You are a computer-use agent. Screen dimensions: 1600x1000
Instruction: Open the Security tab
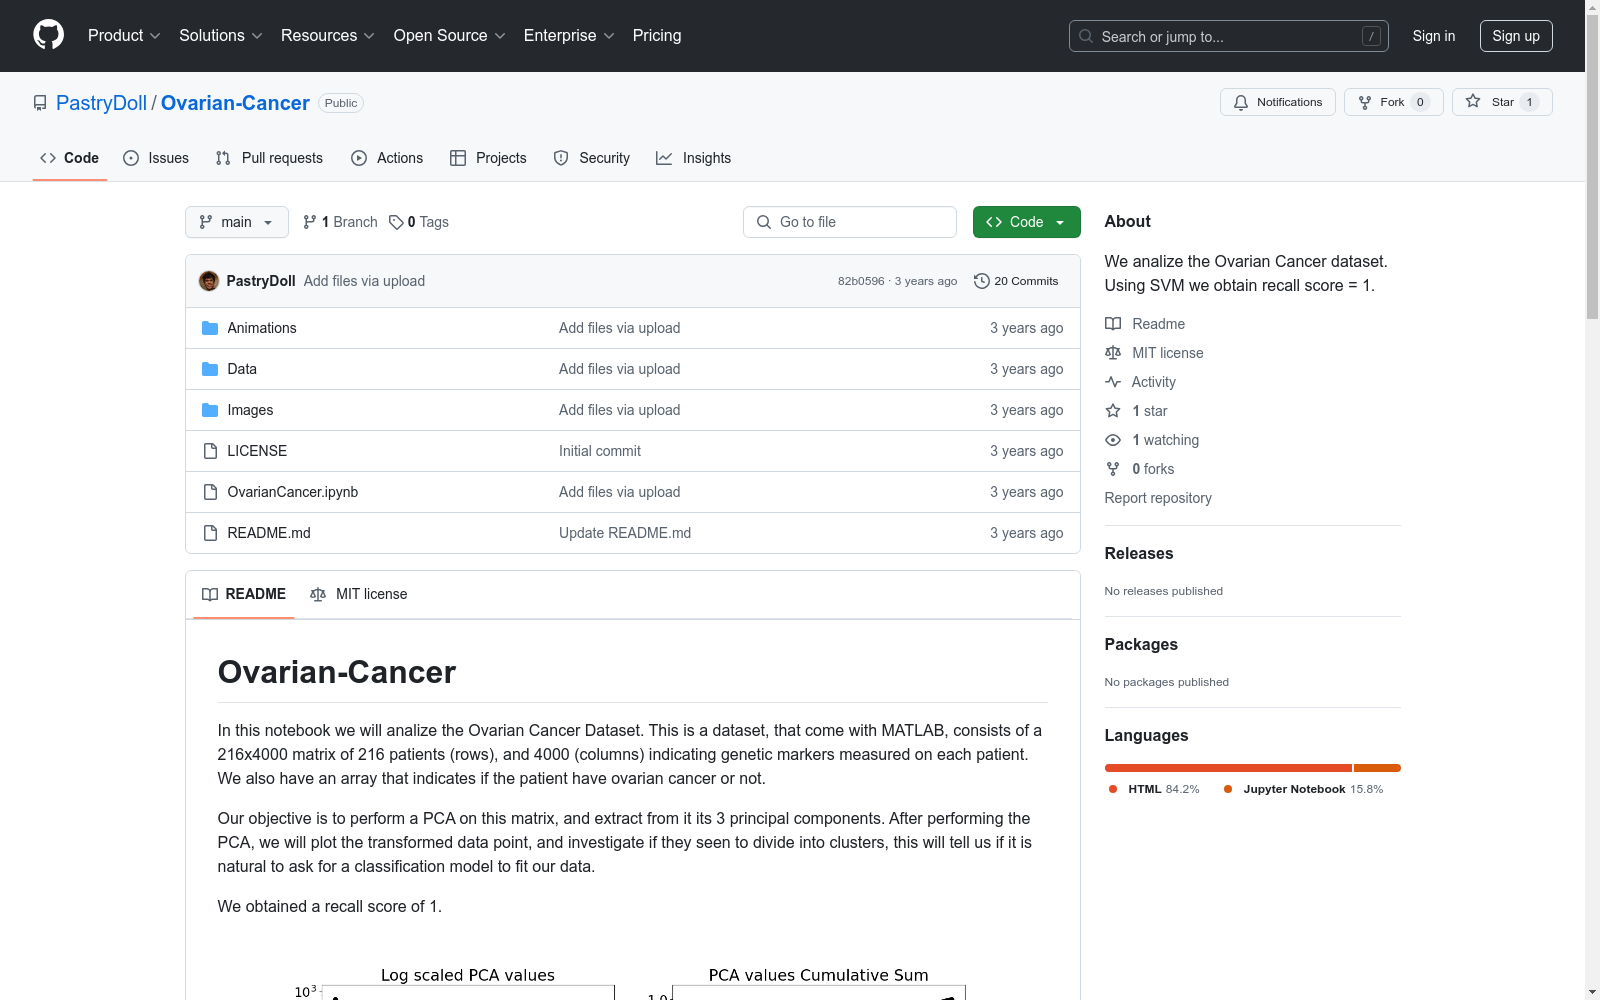[x=592, y=158]
